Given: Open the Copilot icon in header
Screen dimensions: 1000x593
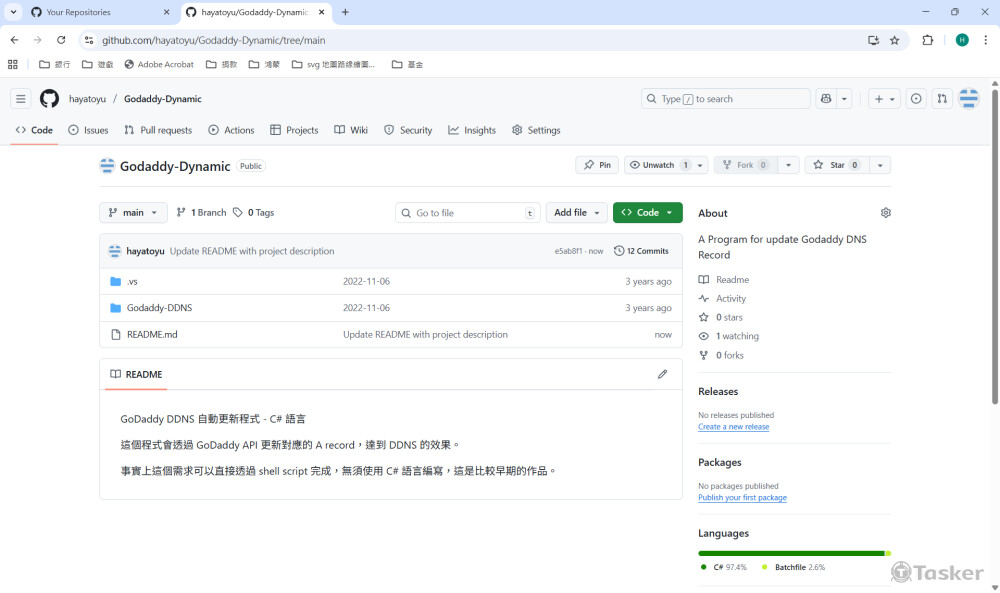Looking at the screenshot, I should (826, 99).
